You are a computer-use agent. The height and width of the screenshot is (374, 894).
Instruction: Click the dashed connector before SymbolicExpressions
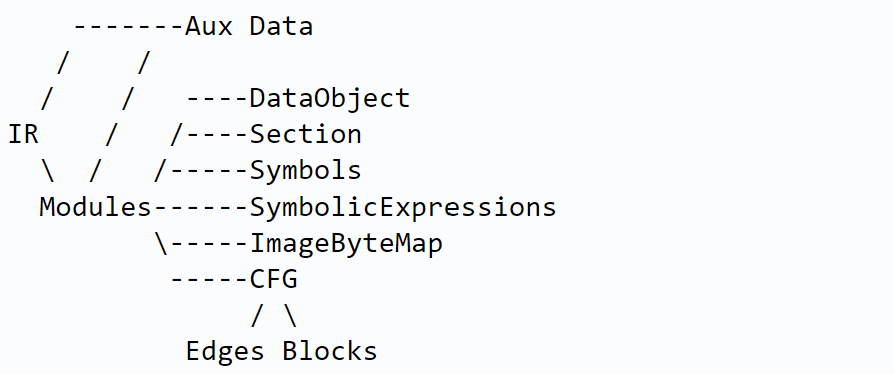point(202,208)
